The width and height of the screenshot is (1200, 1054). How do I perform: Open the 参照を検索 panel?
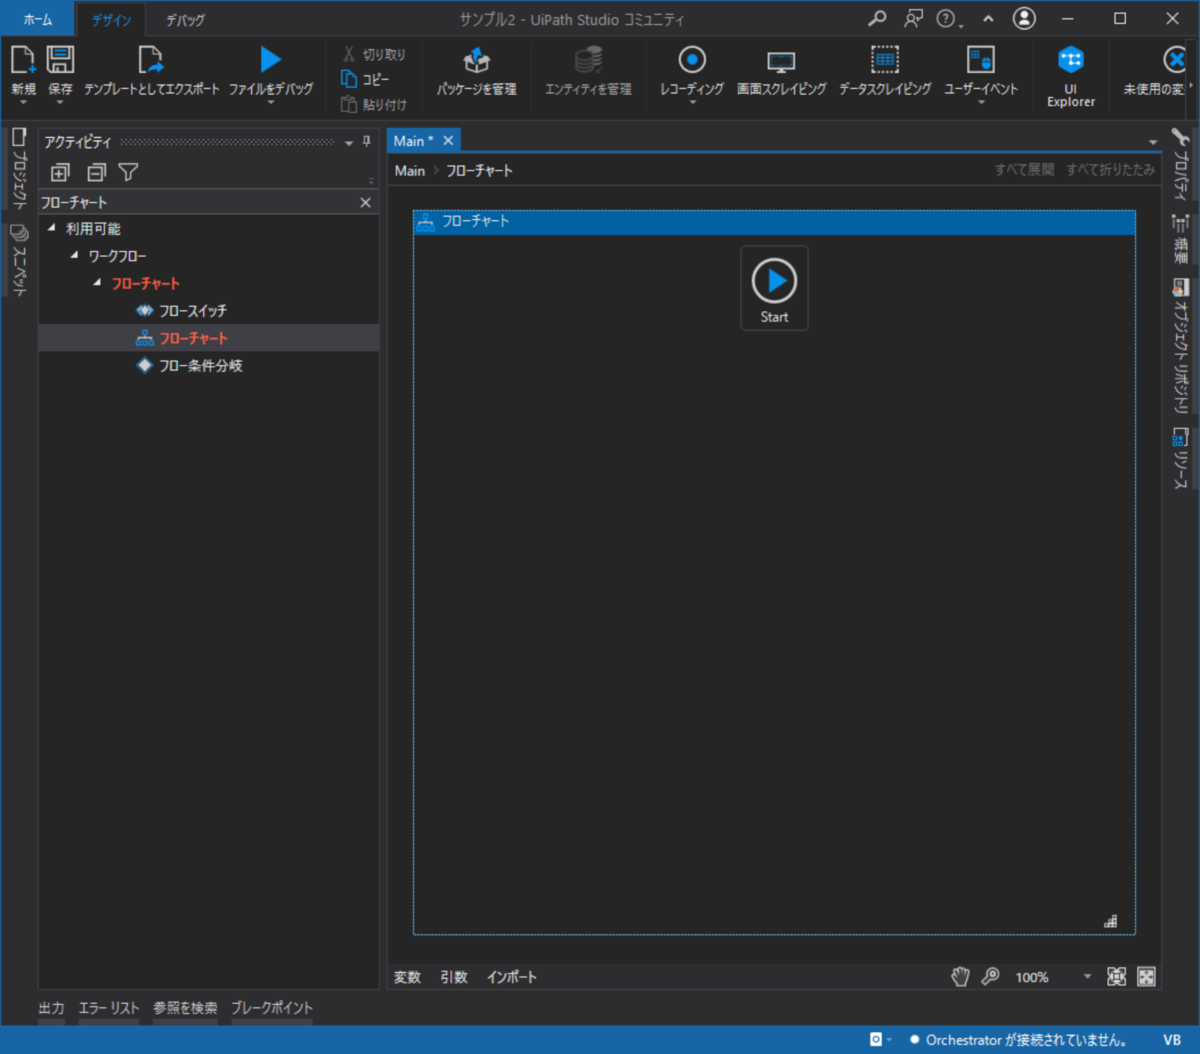click(x=185, y=1007)
